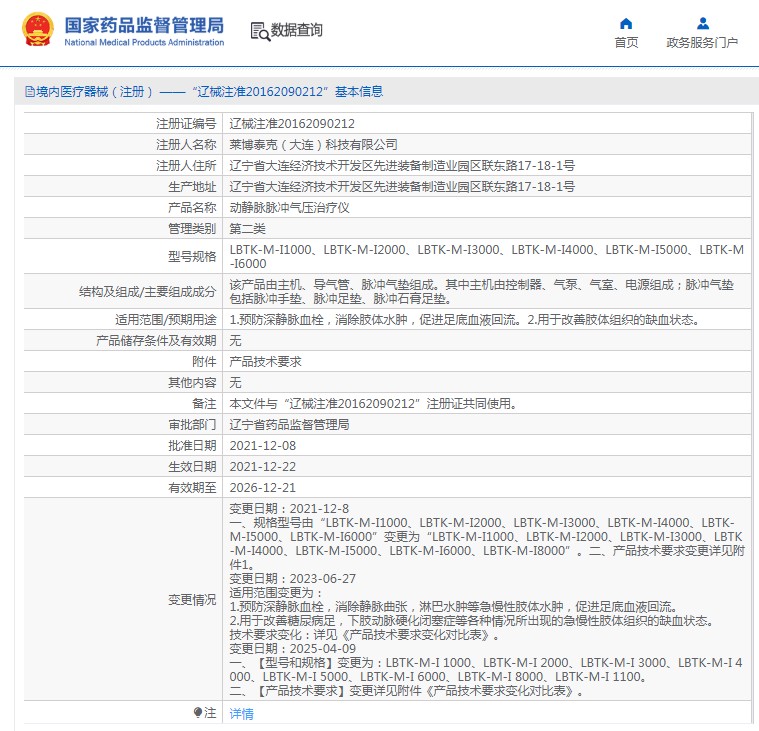Open the 详情 details link

[241, 714]
